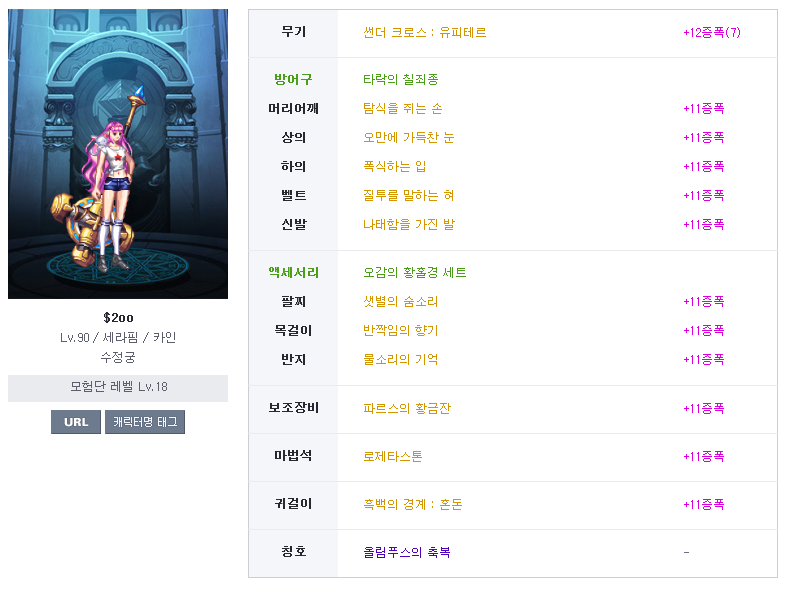
Task: Open shoulder item 탐식을 쥐는 손
Action: (x=403, y=108)
